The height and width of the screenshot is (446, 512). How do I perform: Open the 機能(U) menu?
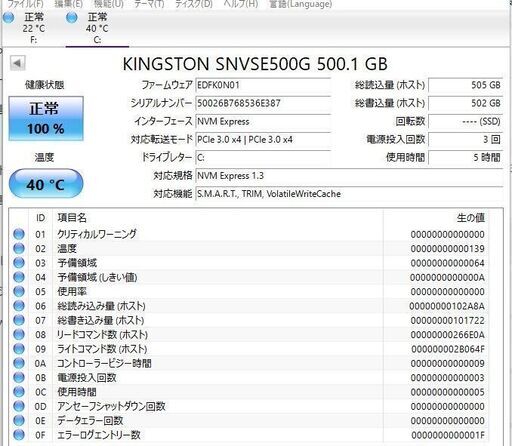coord(109,4)
